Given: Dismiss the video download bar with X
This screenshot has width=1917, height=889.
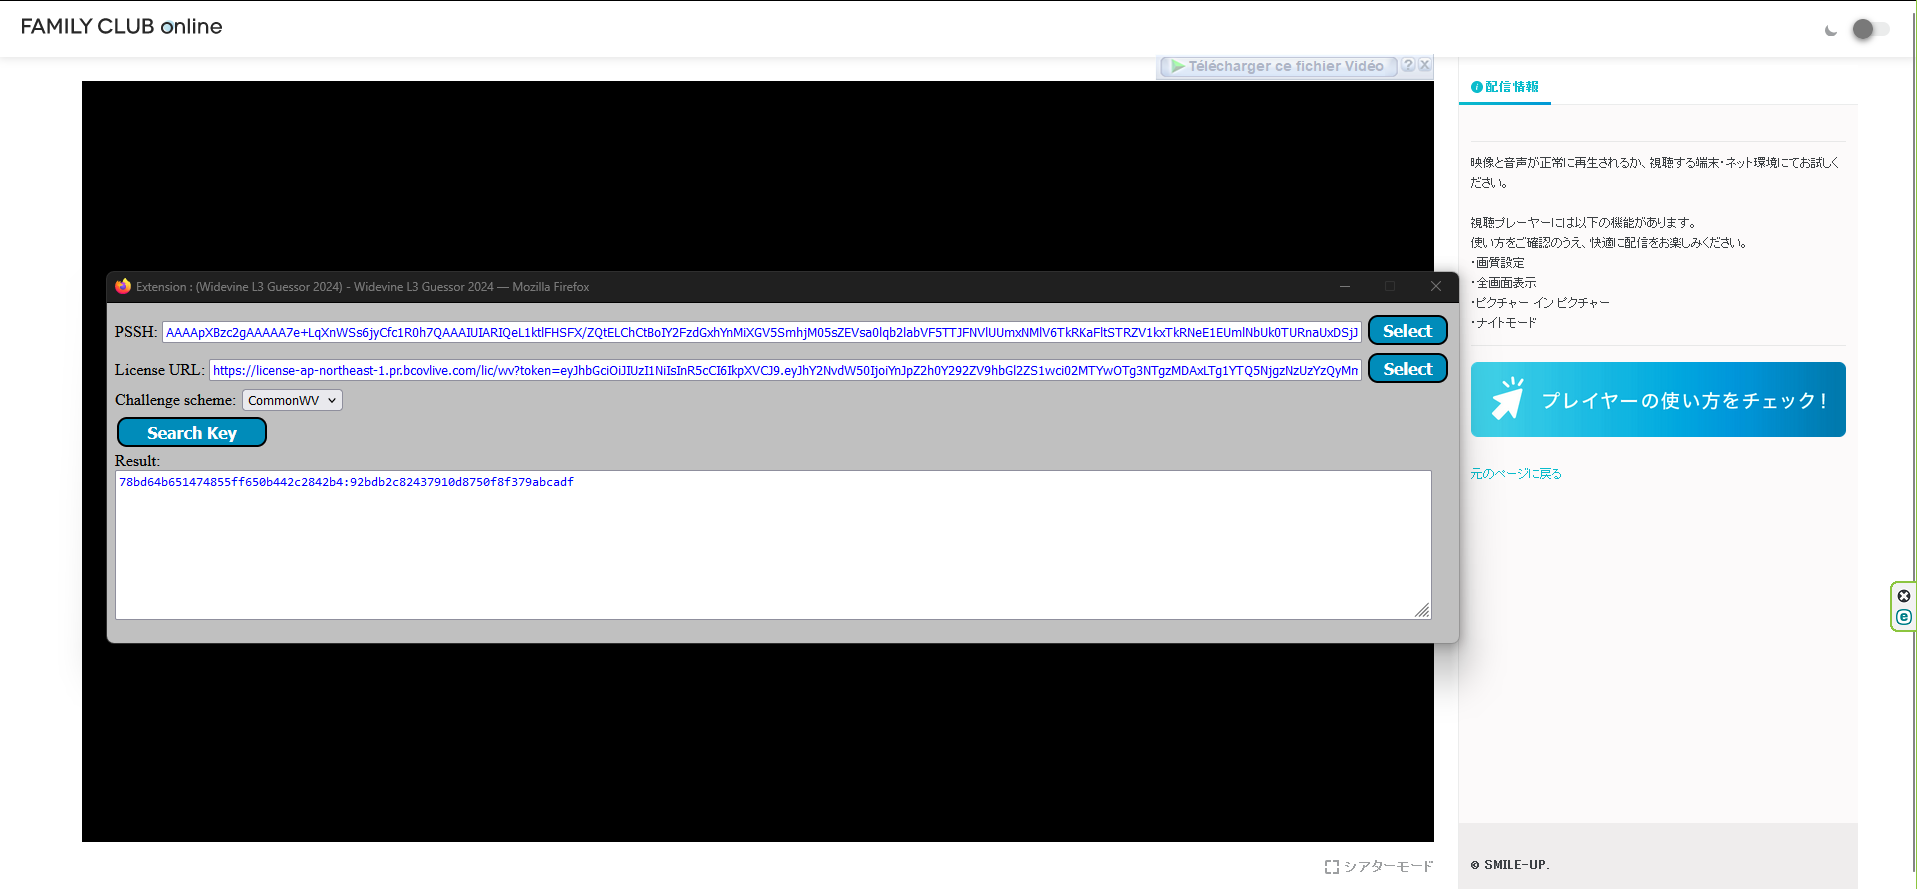Looking at the screenshot, I should [1425, 65].
